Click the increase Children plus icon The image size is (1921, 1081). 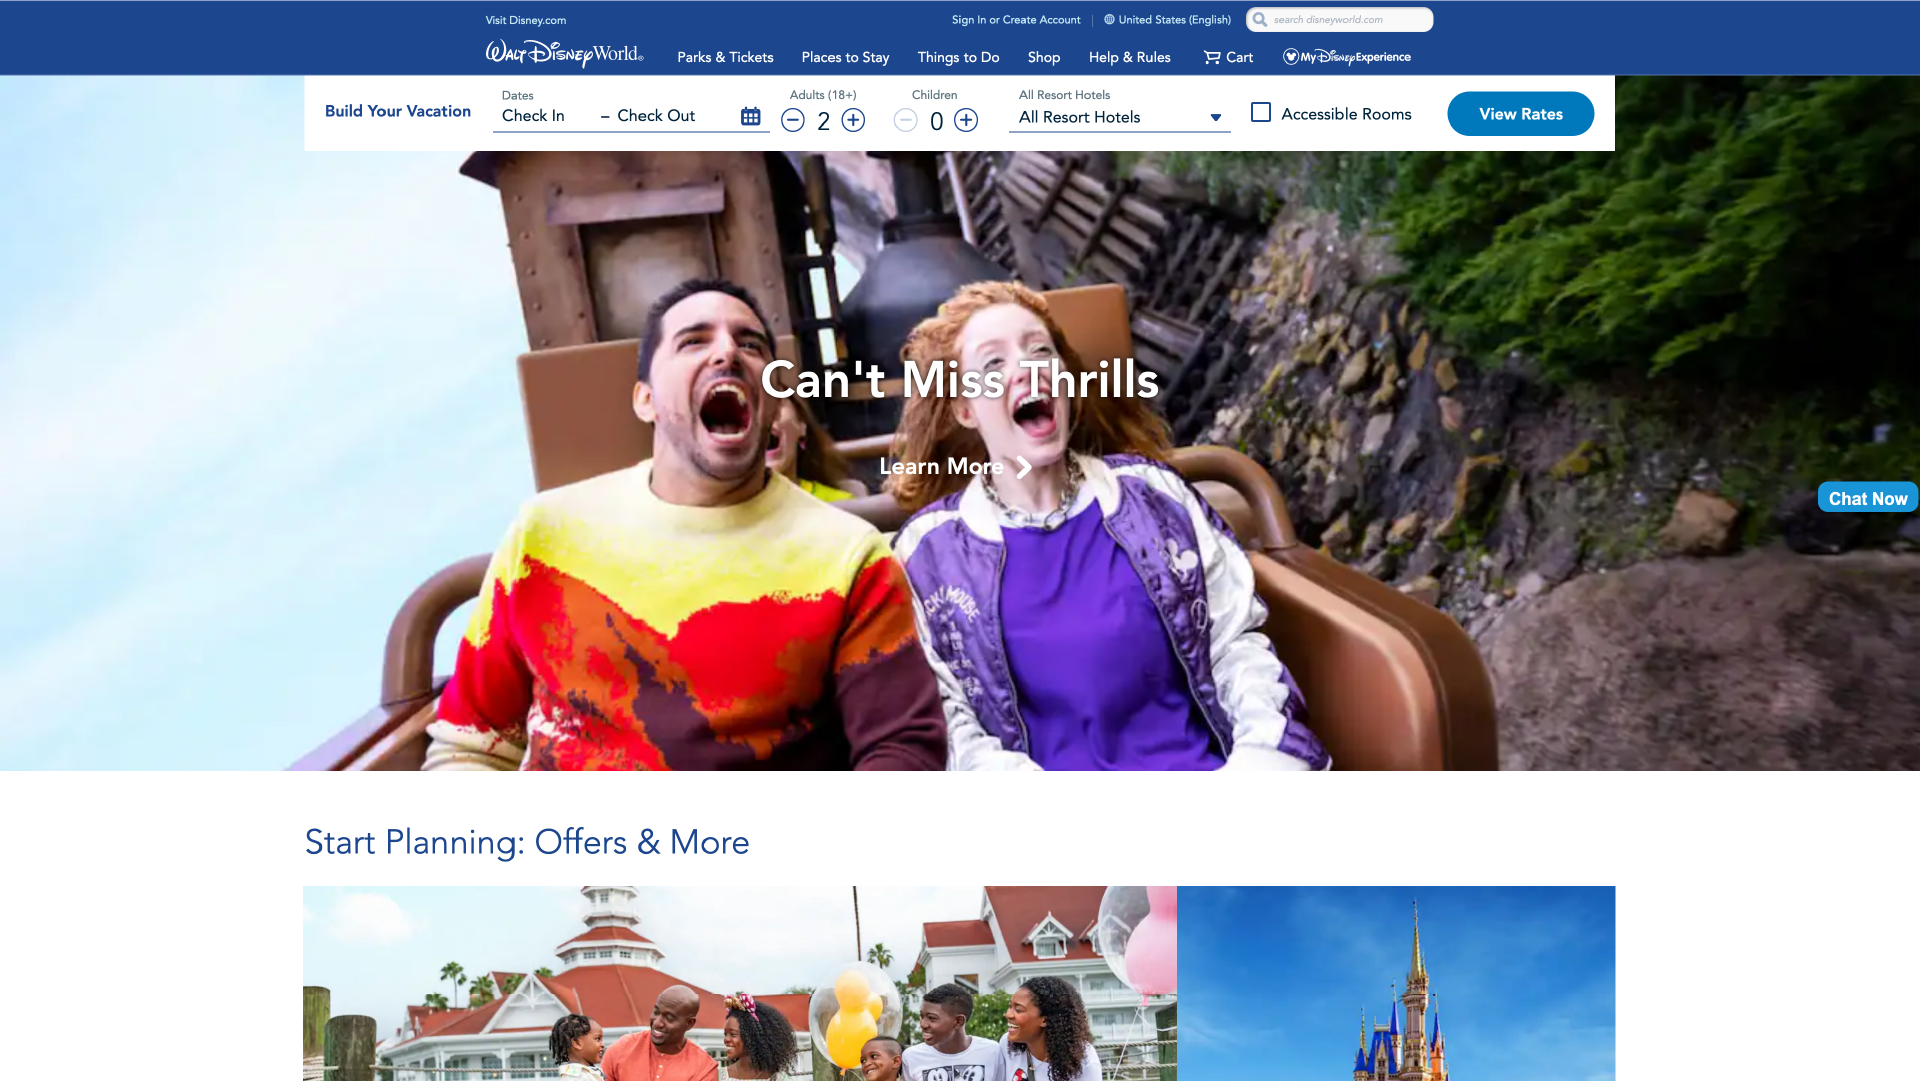click(x=967, y=120)
